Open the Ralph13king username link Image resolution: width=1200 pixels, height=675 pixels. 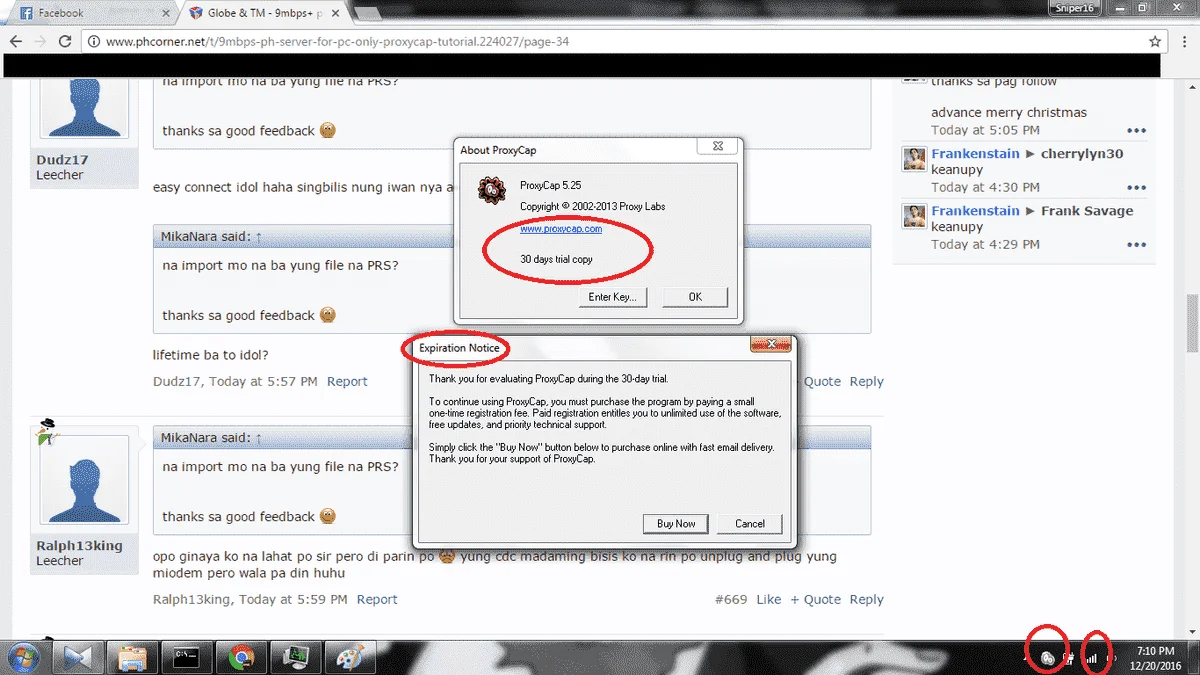pyautogui.click(x=80, y=545)
